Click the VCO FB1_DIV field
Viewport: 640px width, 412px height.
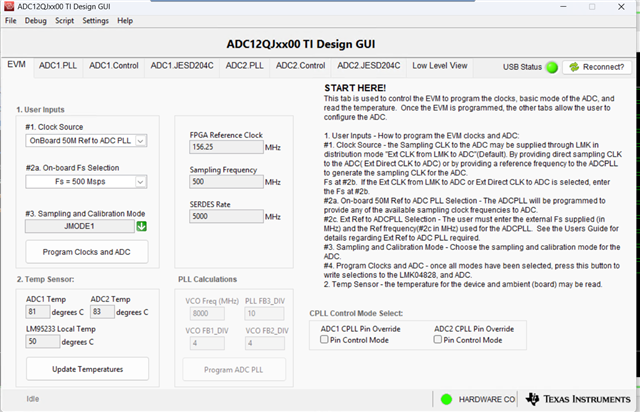207,343
